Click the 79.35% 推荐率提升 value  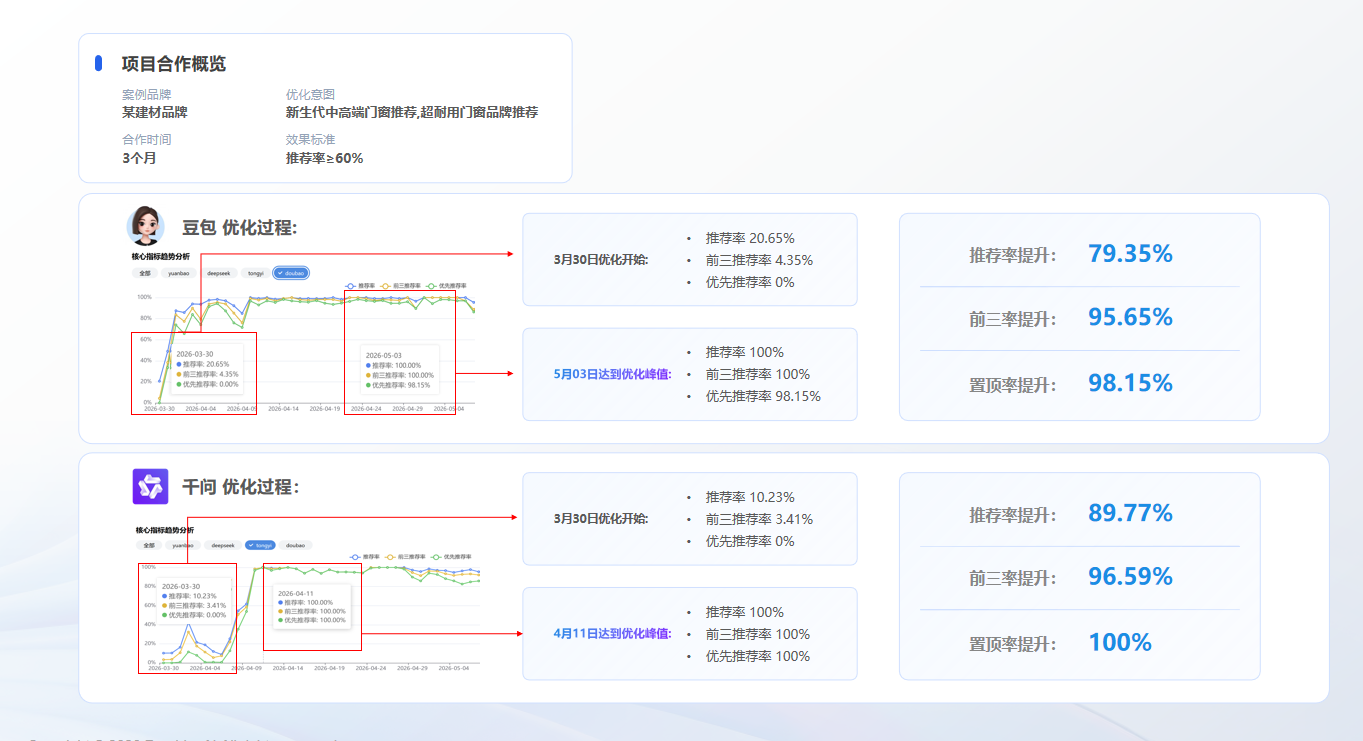(1130, 254)
